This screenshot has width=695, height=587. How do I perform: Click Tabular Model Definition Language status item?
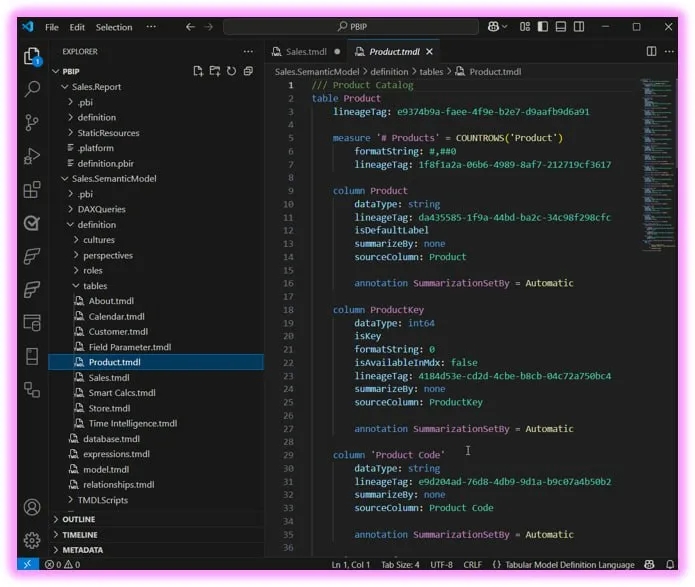click(570, 564)
